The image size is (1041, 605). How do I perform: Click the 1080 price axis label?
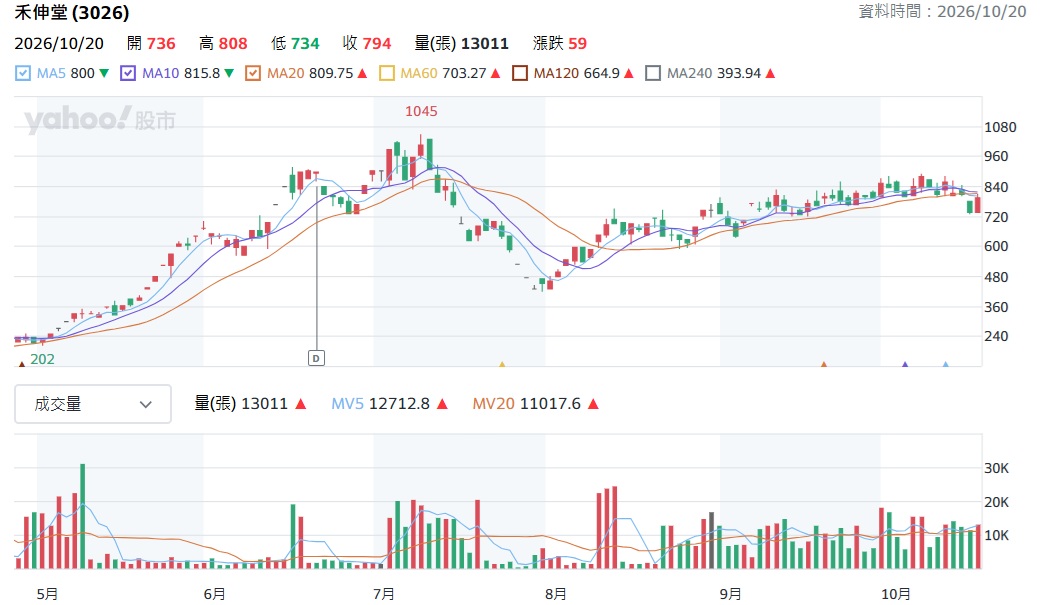coord(1000,127)
